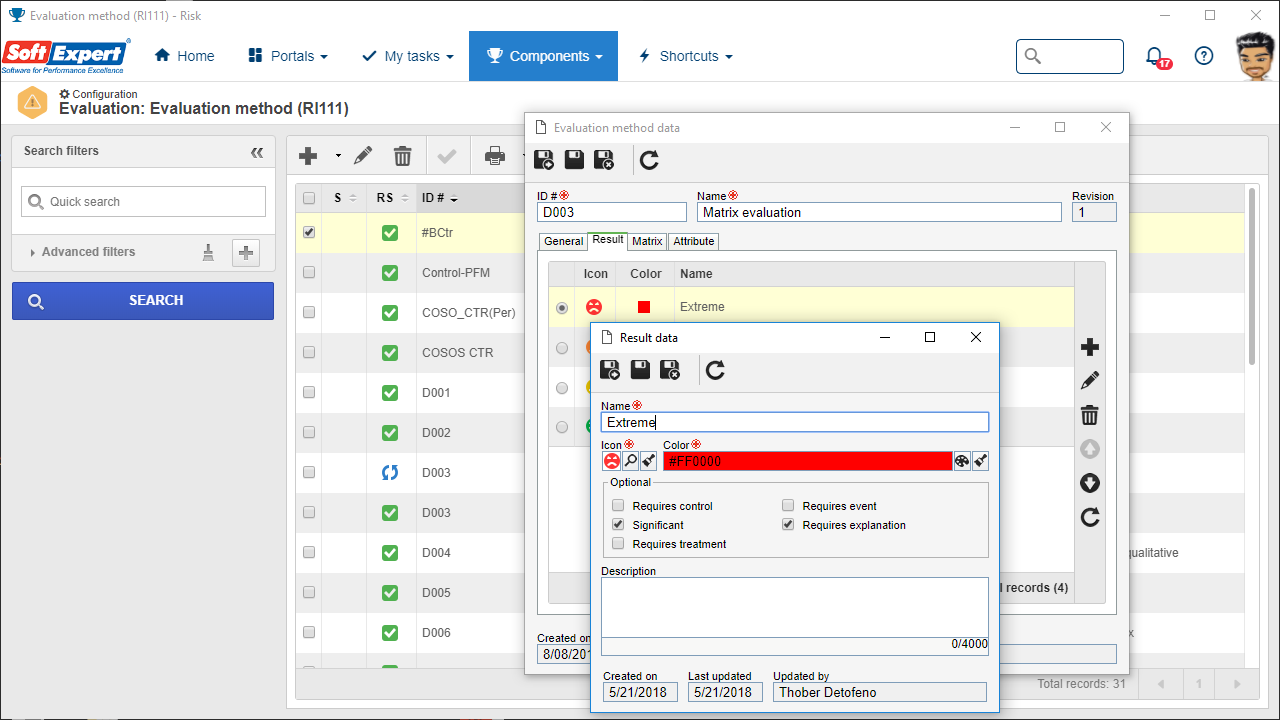
Task: Click the SEARCH button
Action: [x=143, y=300]
